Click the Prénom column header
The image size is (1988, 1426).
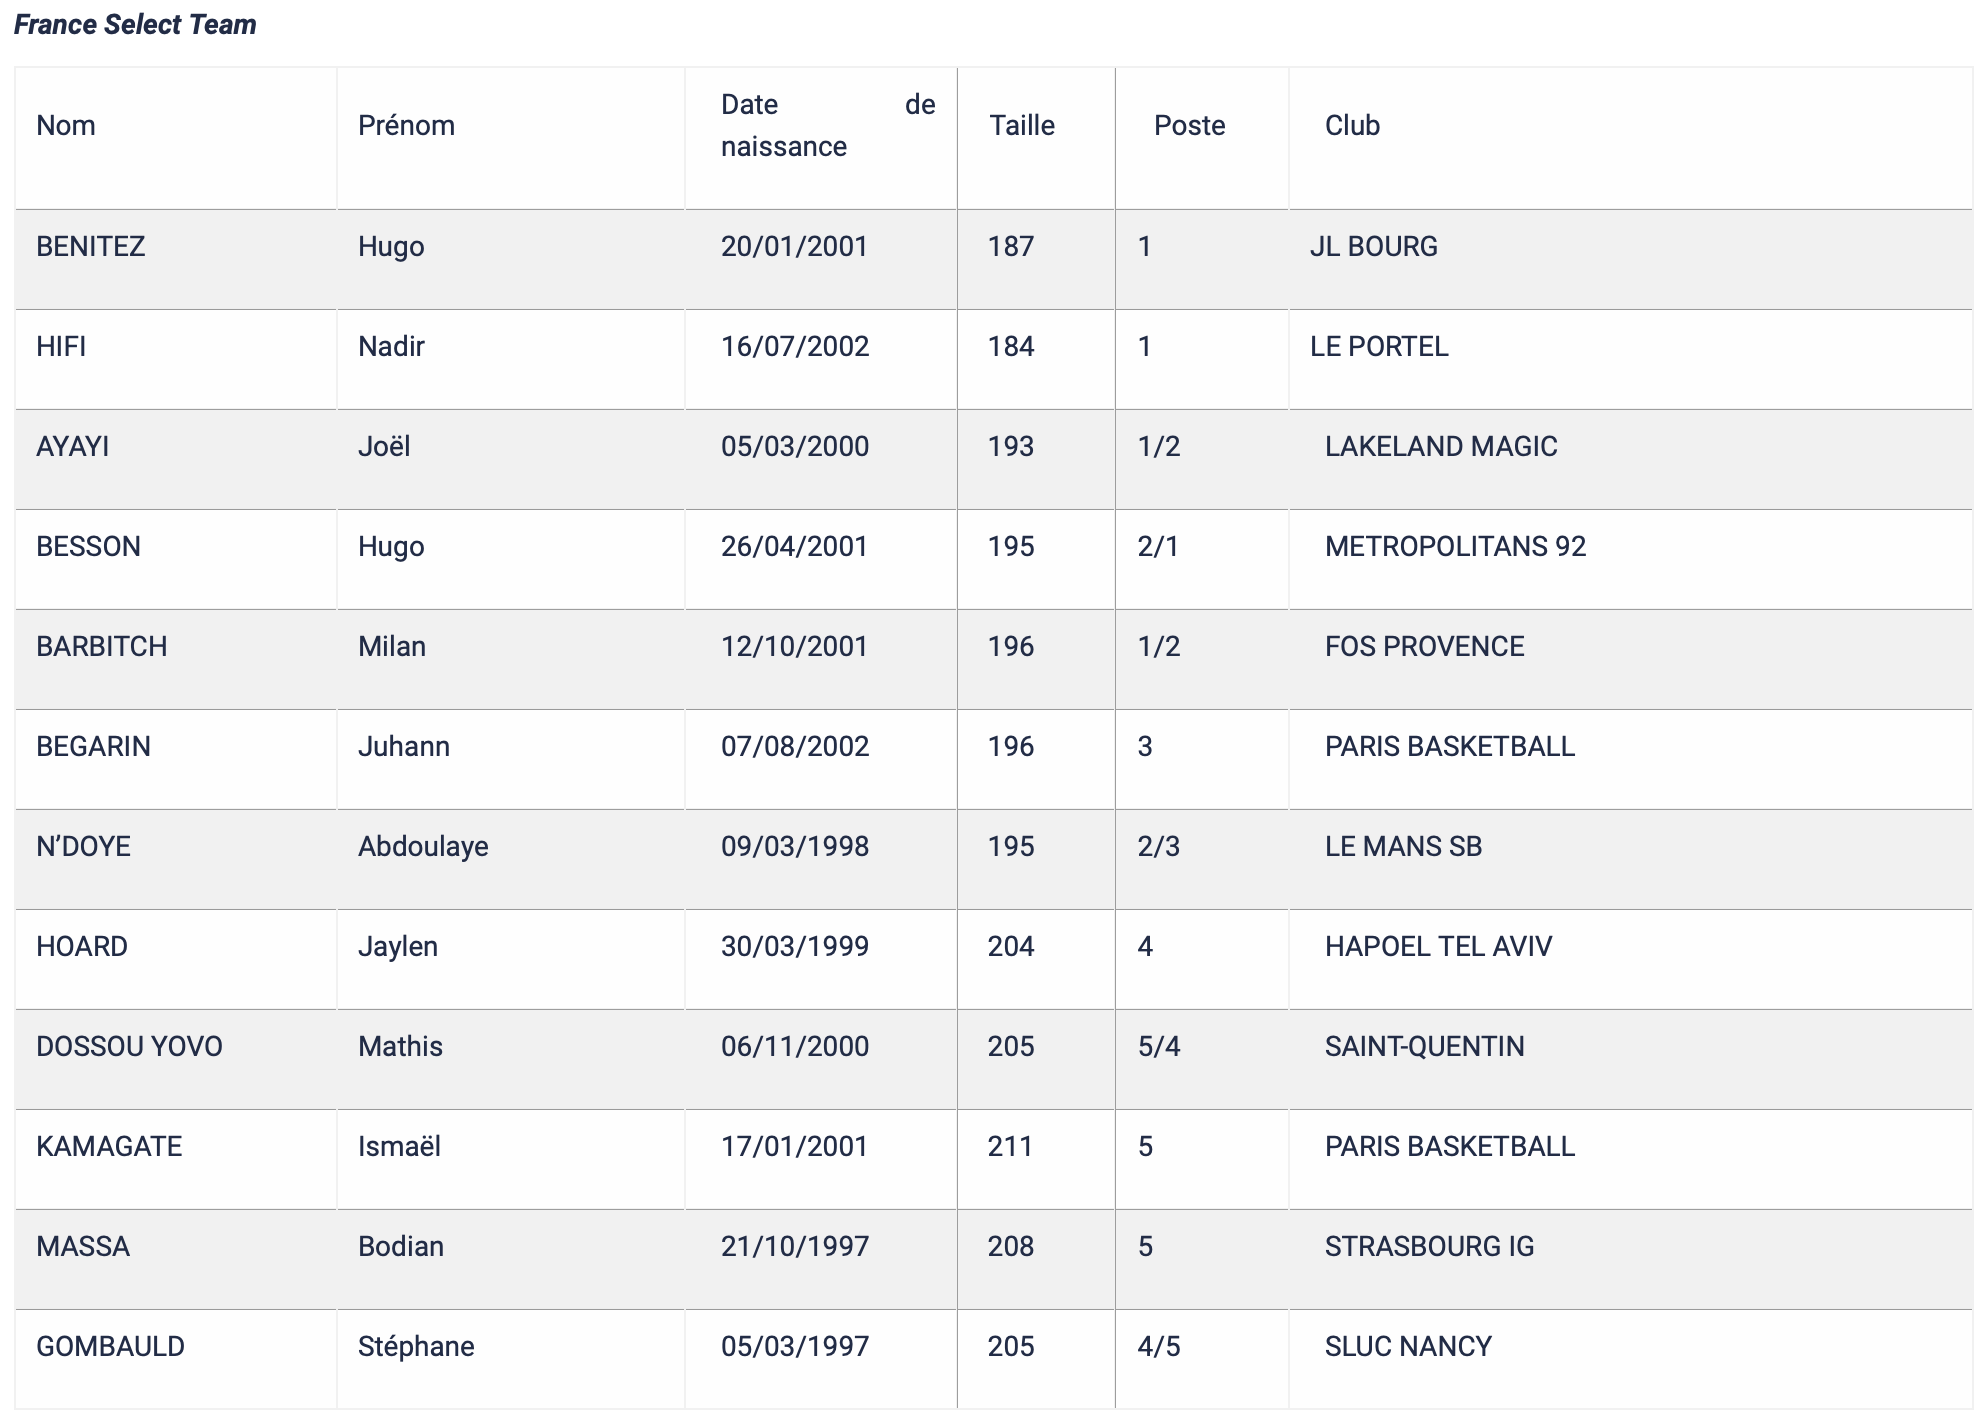(406, 126)
